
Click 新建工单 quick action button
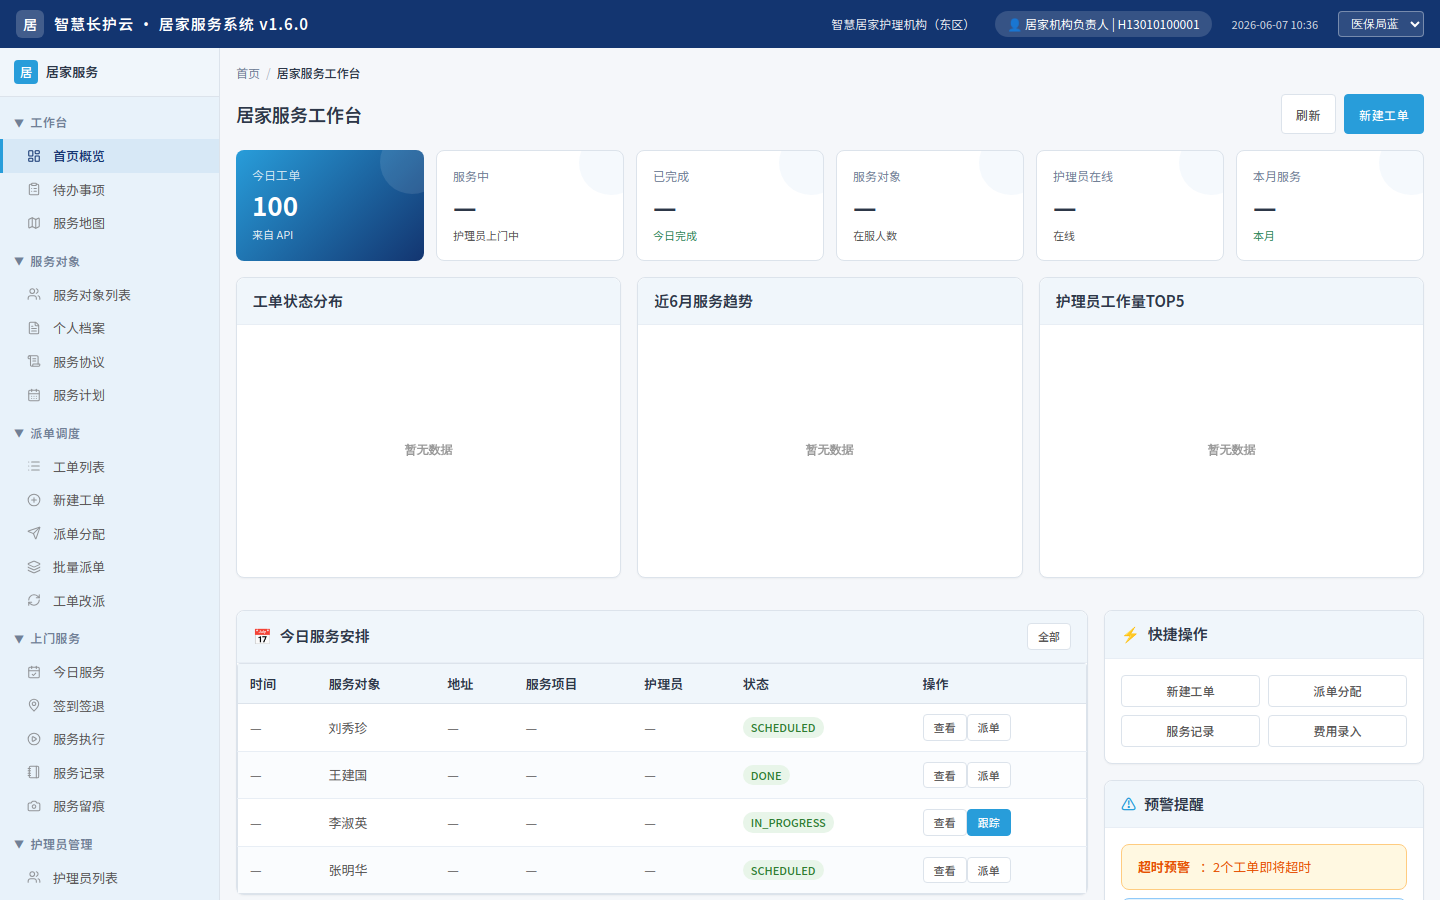click(1190, 691)
